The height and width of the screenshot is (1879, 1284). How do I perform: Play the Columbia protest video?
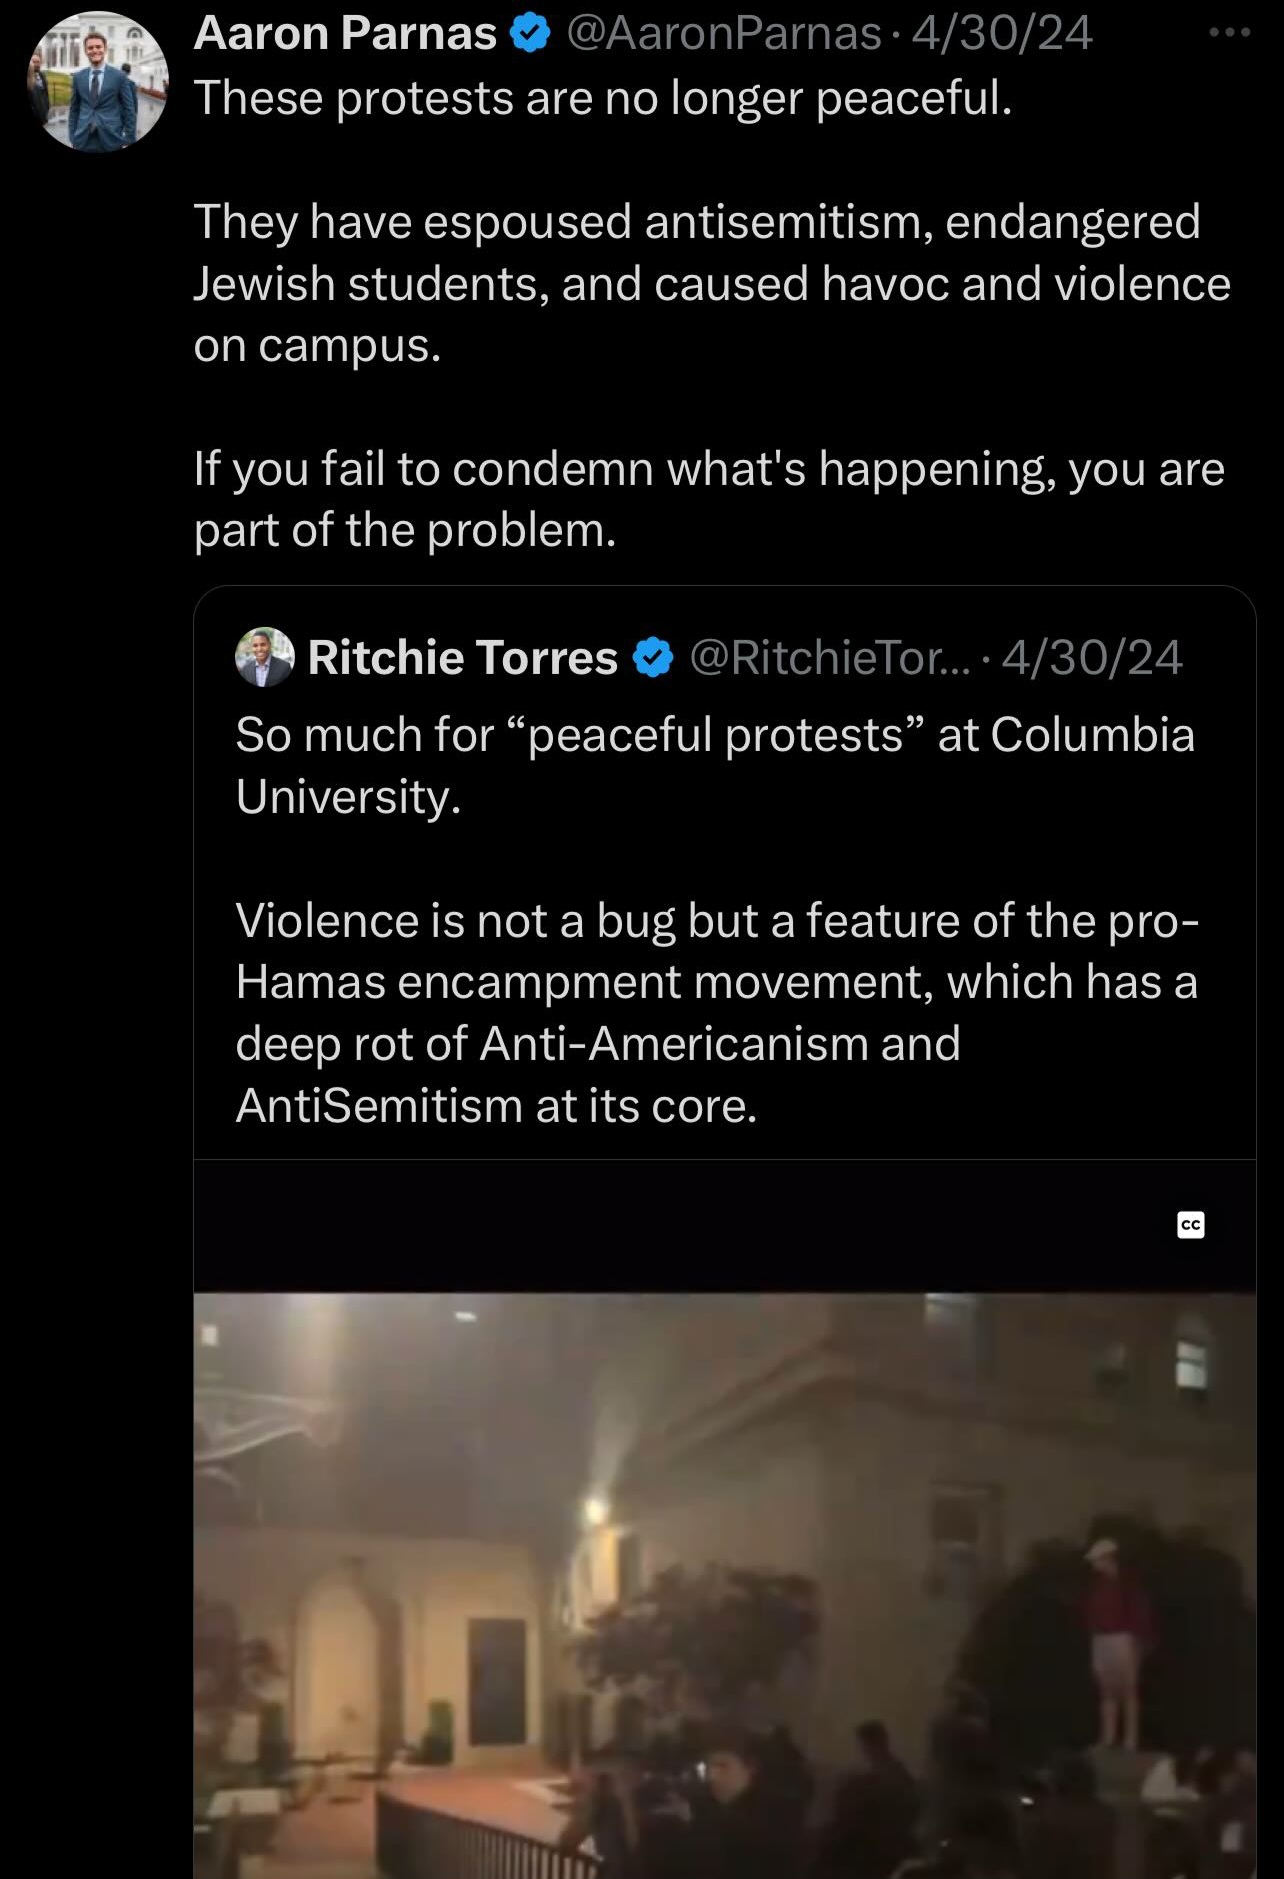(725, 1586)
